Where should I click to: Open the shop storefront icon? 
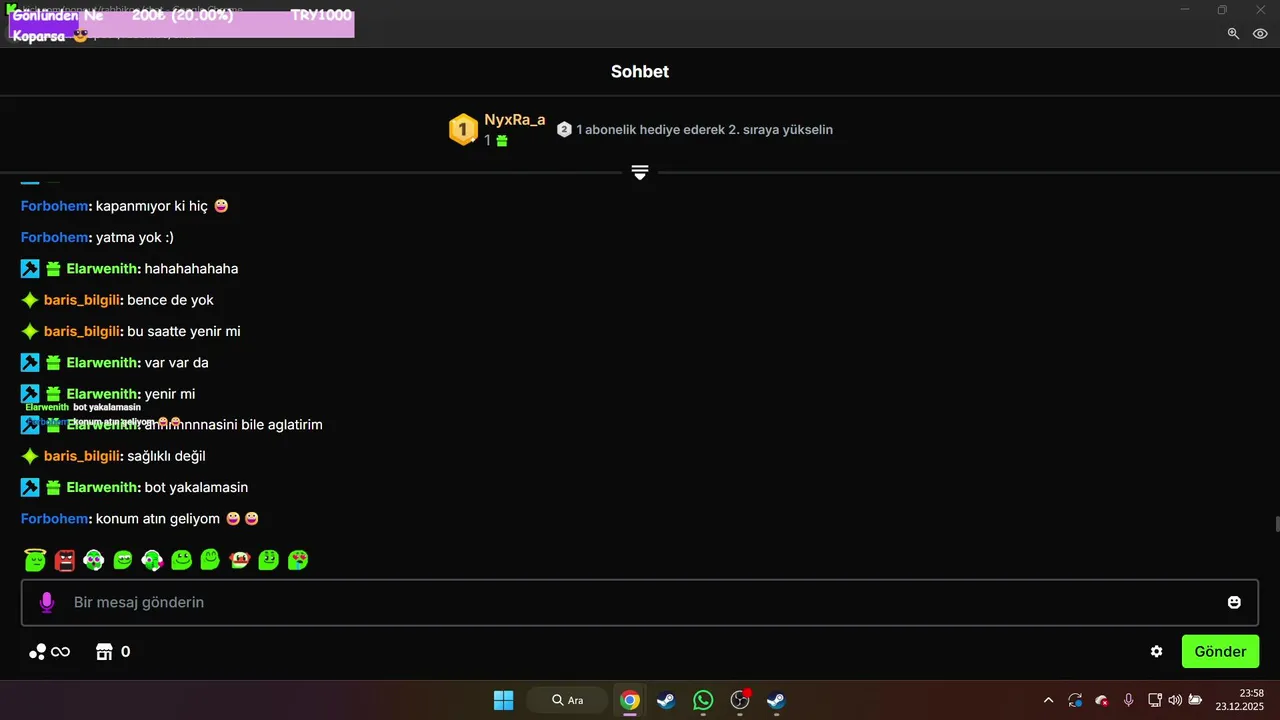point(104,652)
